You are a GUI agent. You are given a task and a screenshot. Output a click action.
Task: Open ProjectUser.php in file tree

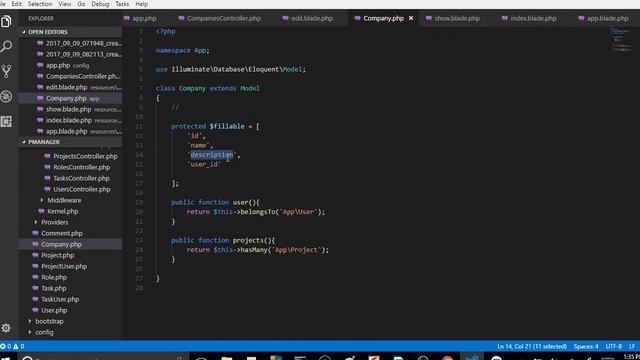tap(64, 267)
